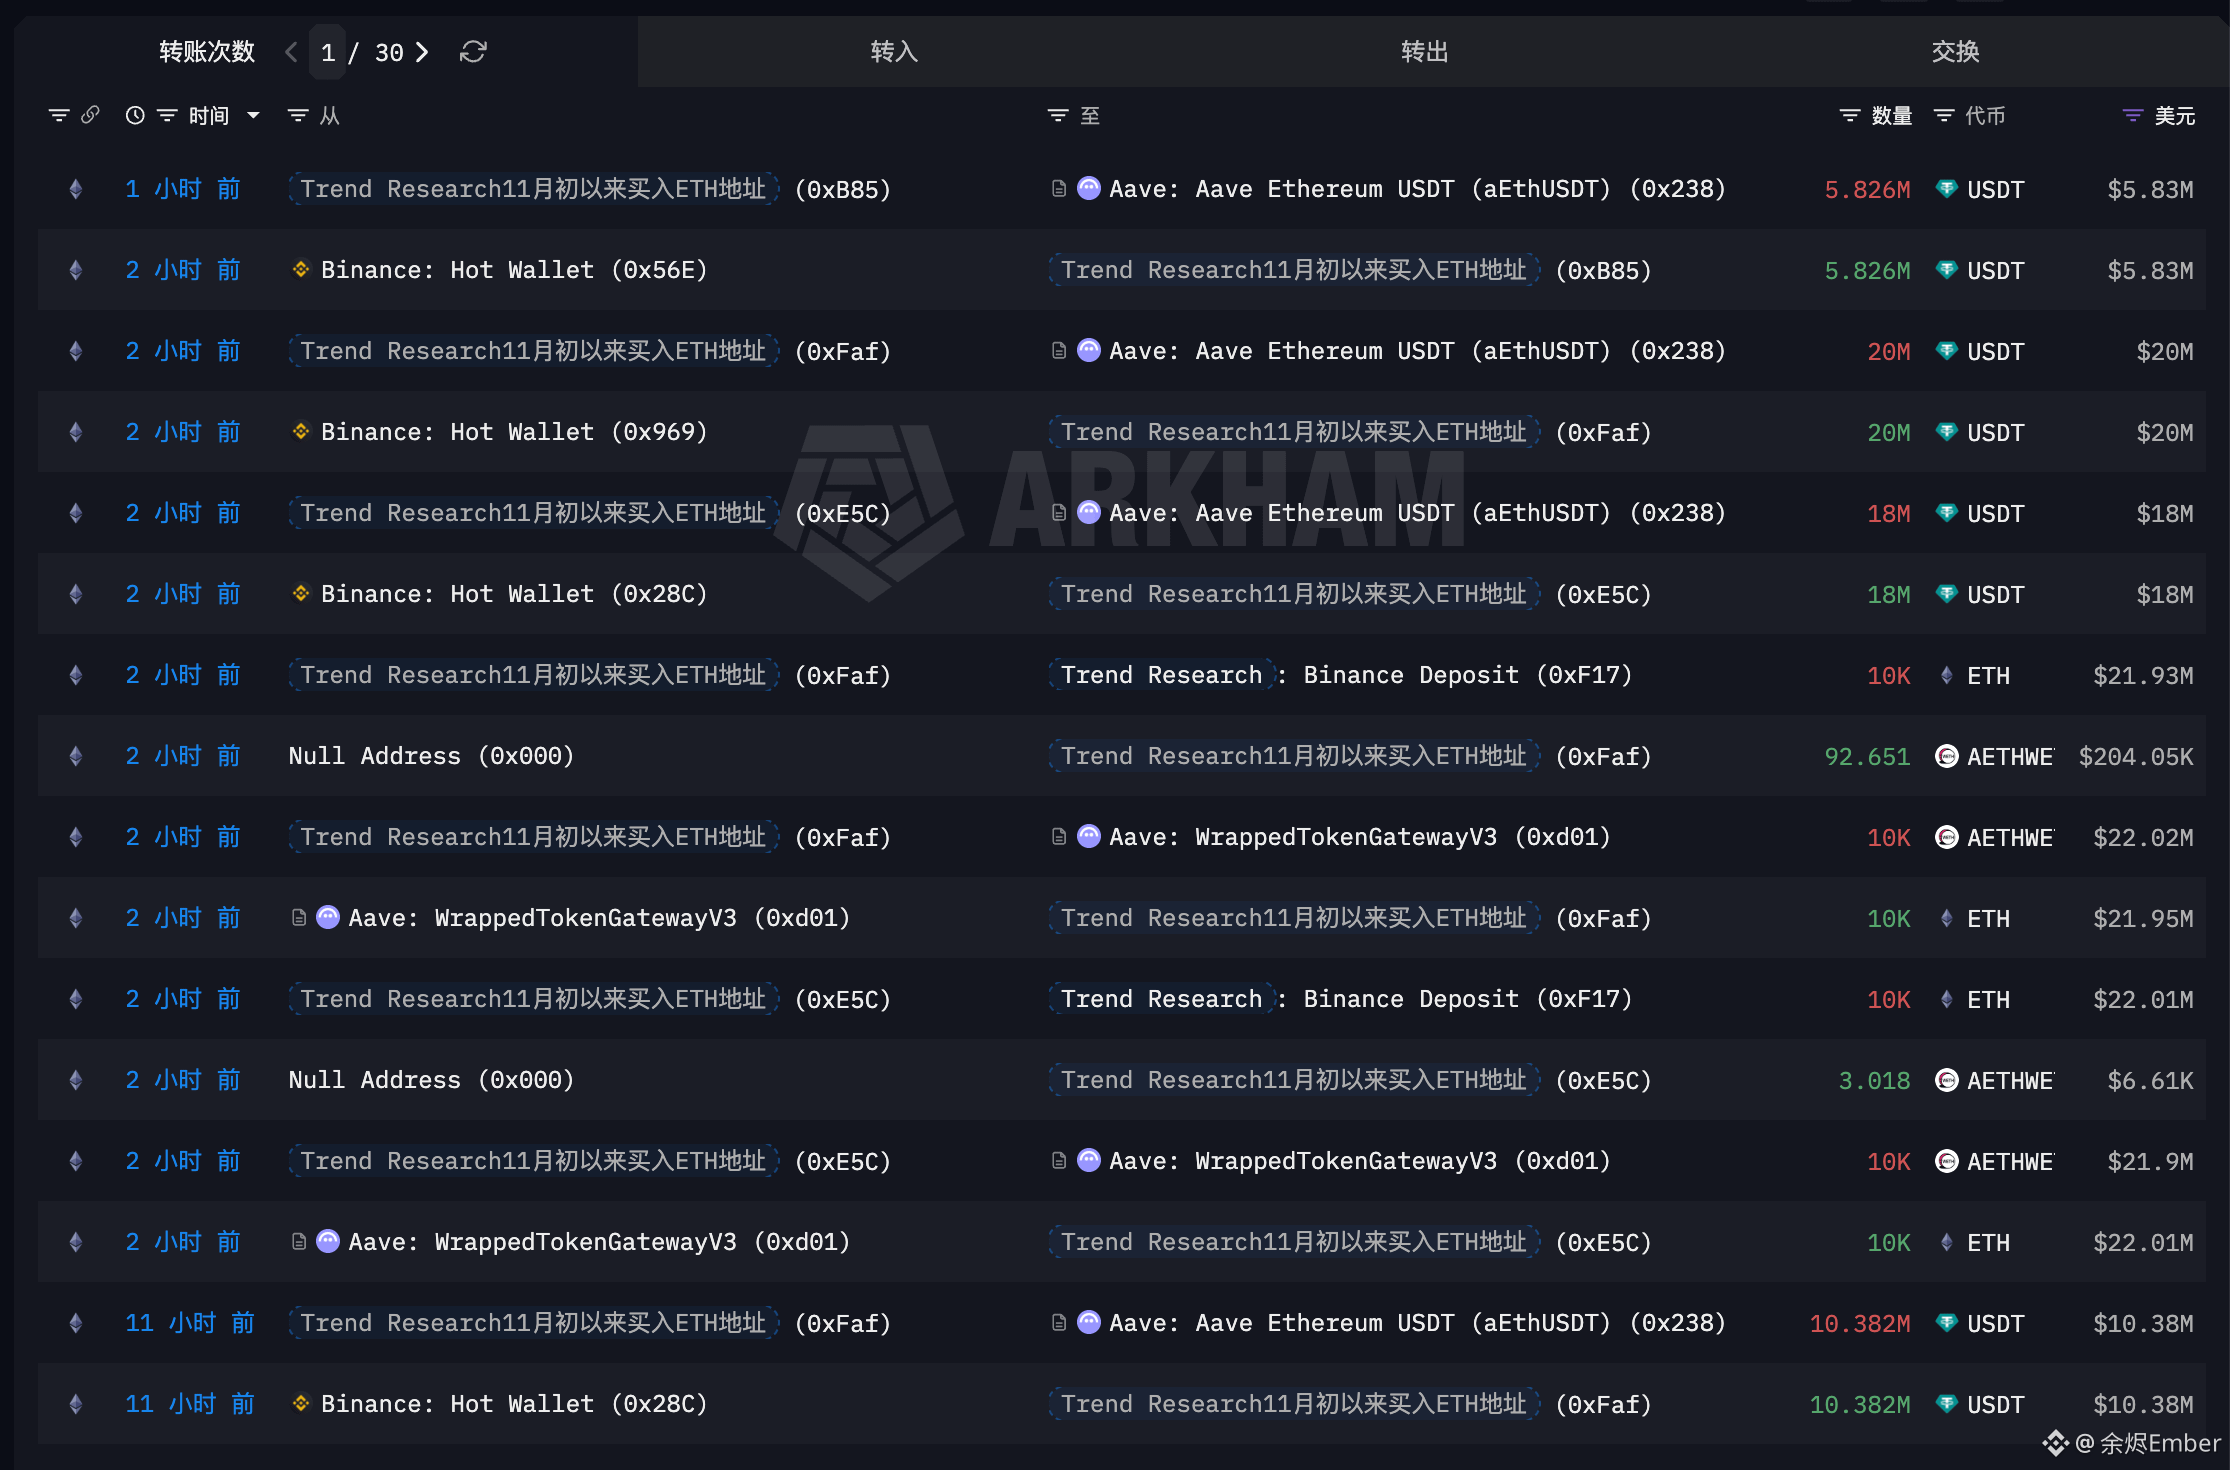Switch to the 转入 tab

[894, 52]
